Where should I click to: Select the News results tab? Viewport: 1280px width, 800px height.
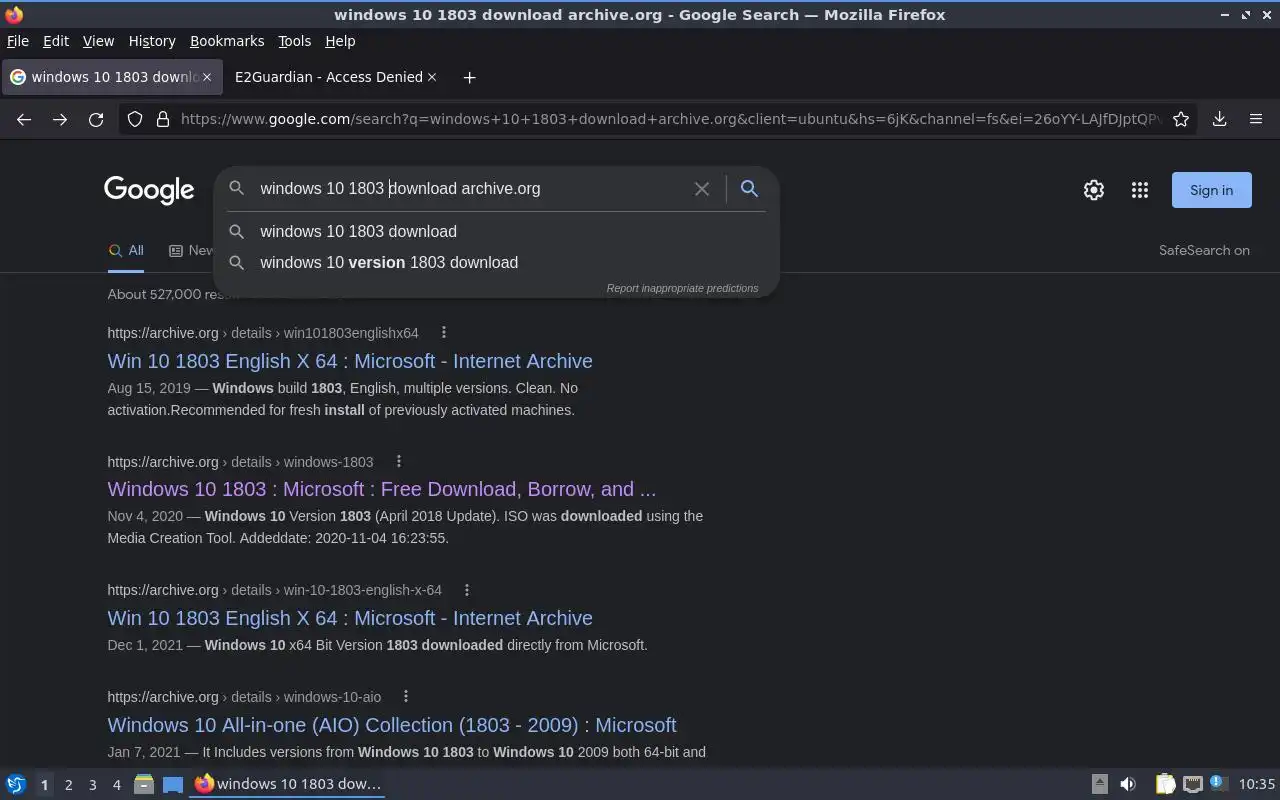click(191, 251)
